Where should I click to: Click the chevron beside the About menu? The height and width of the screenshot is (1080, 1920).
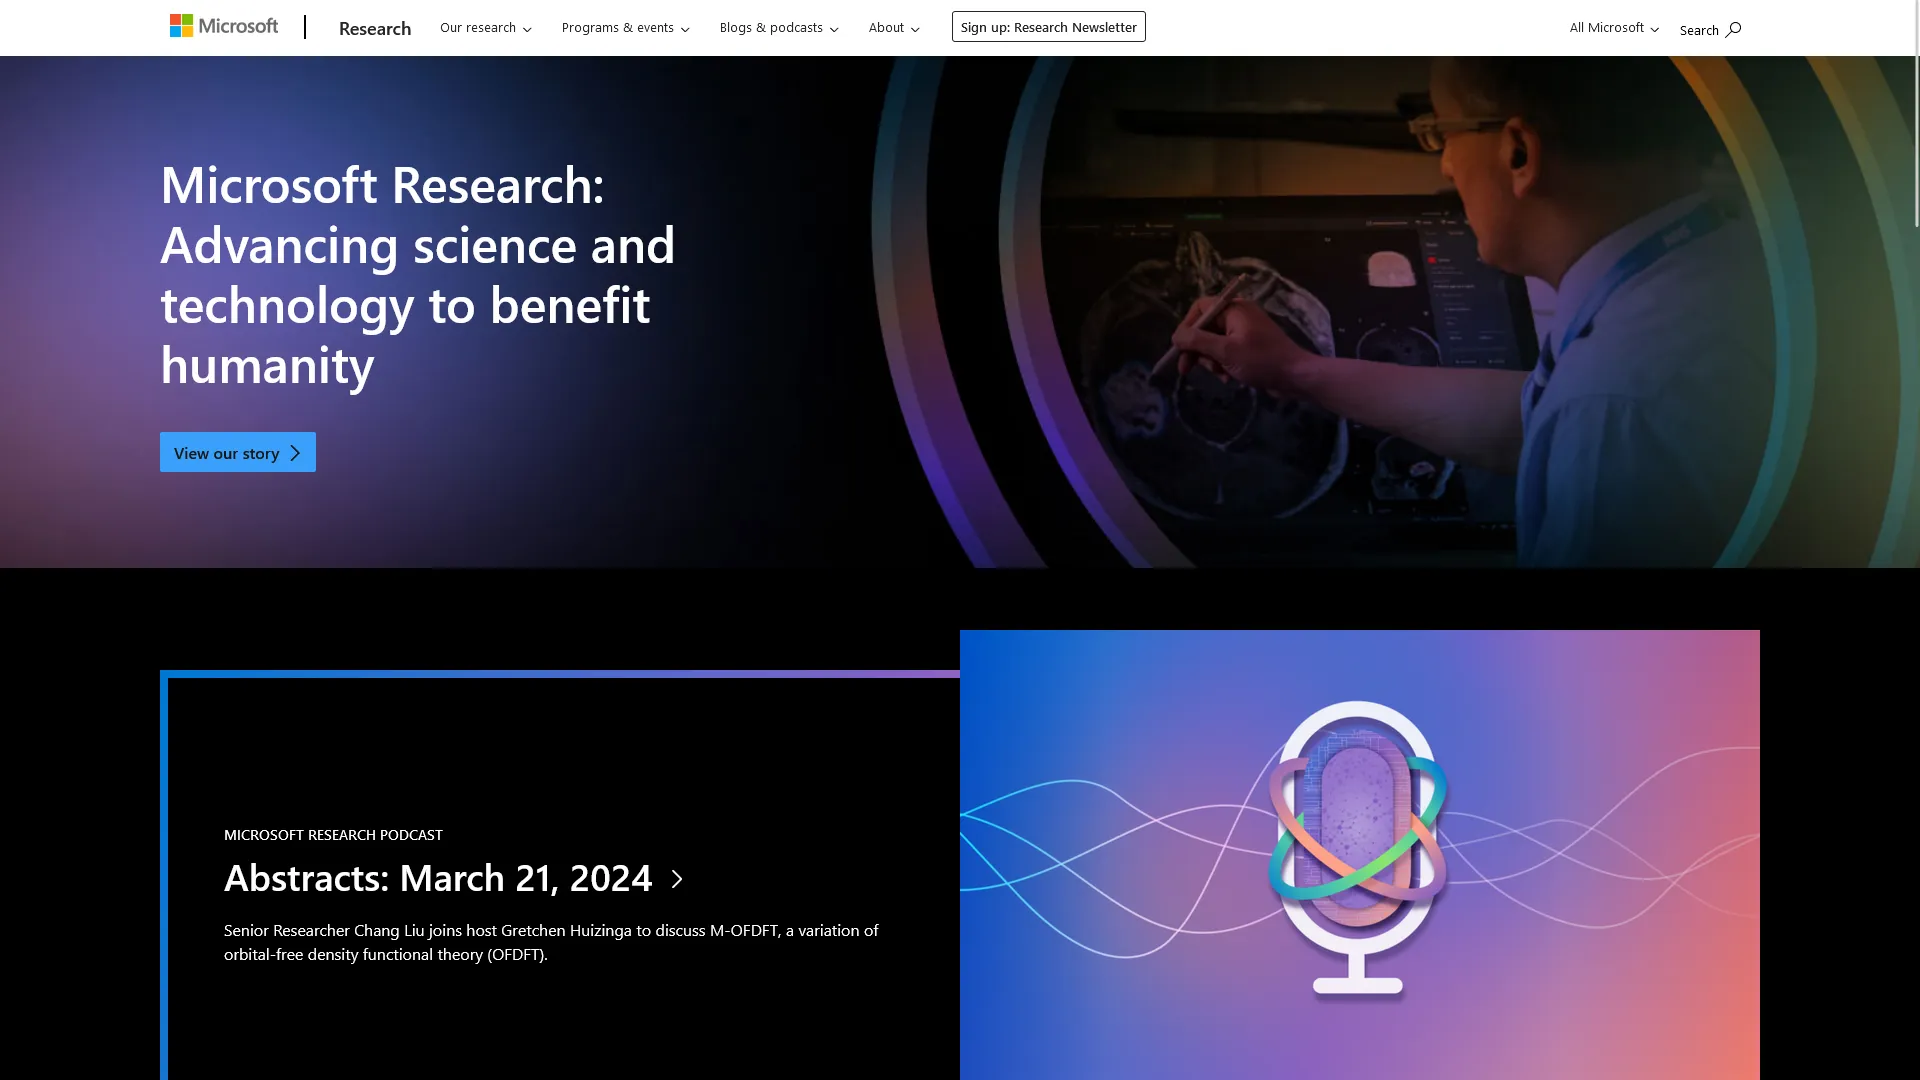(913, 29)
